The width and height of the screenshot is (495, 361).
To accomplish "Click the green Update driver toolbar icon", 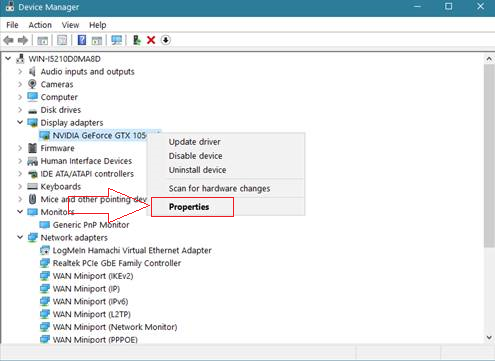I will (x=137, y=40).
